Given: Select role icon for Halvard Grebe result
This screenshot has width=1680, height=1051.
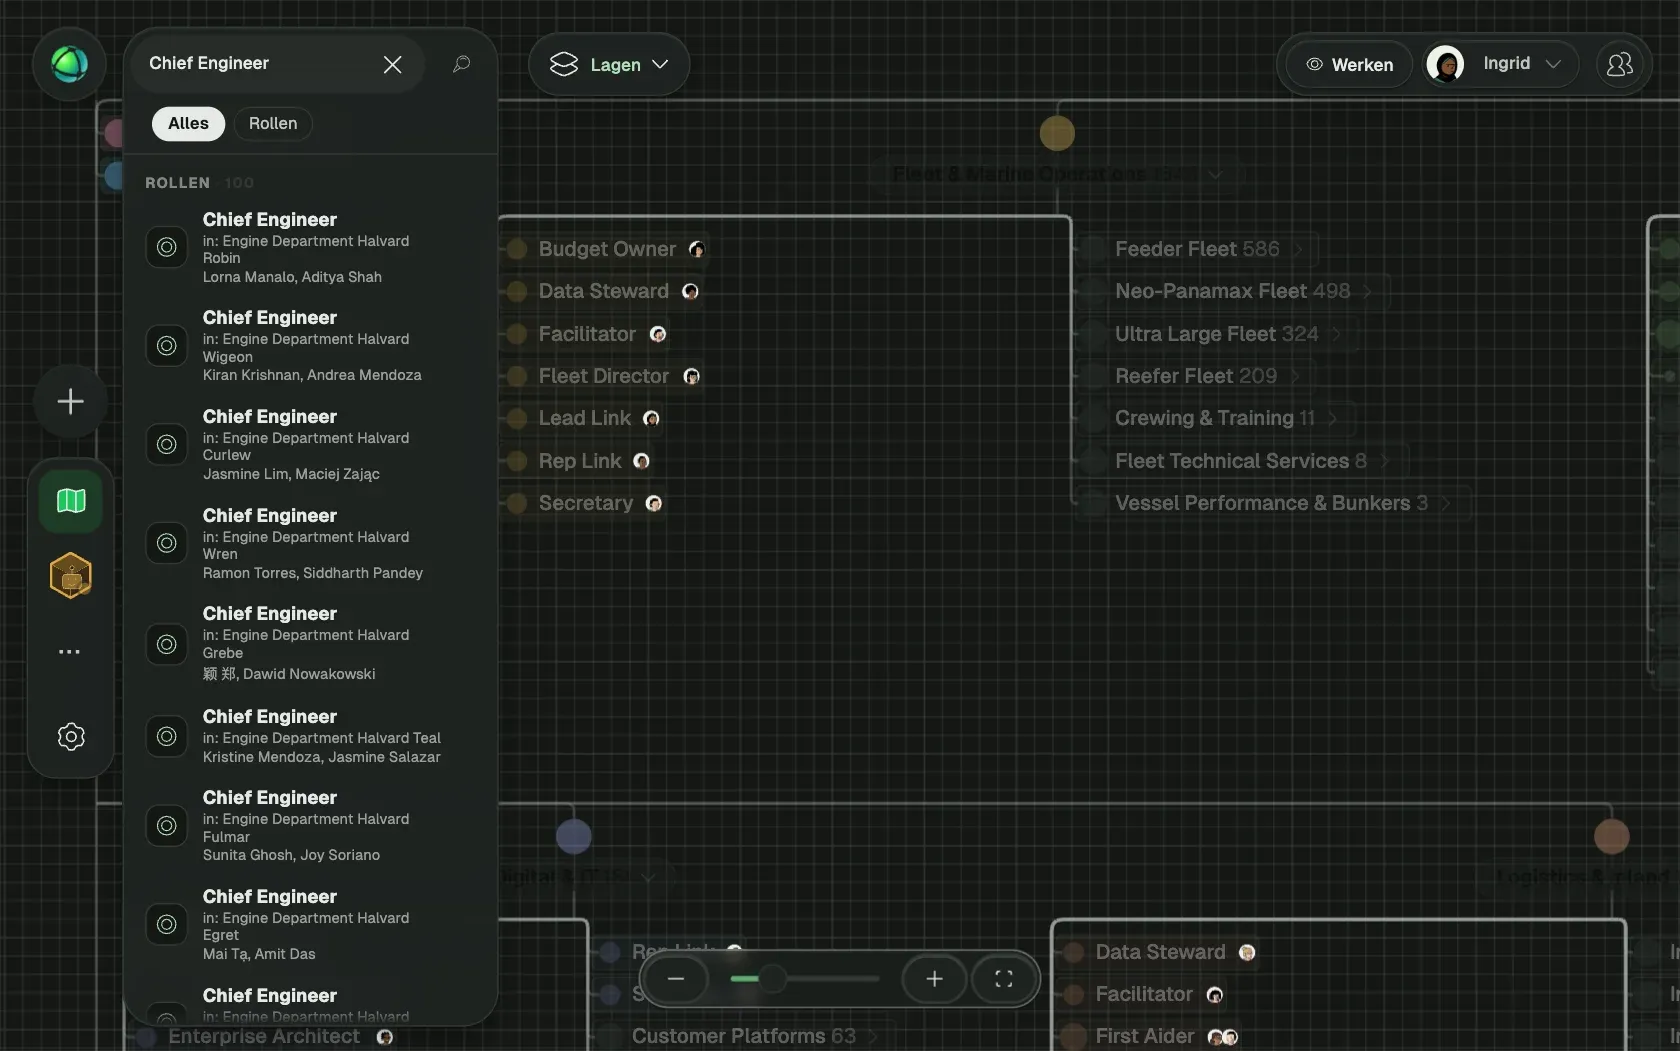Looking at the screenshot, I should [166, 644].
